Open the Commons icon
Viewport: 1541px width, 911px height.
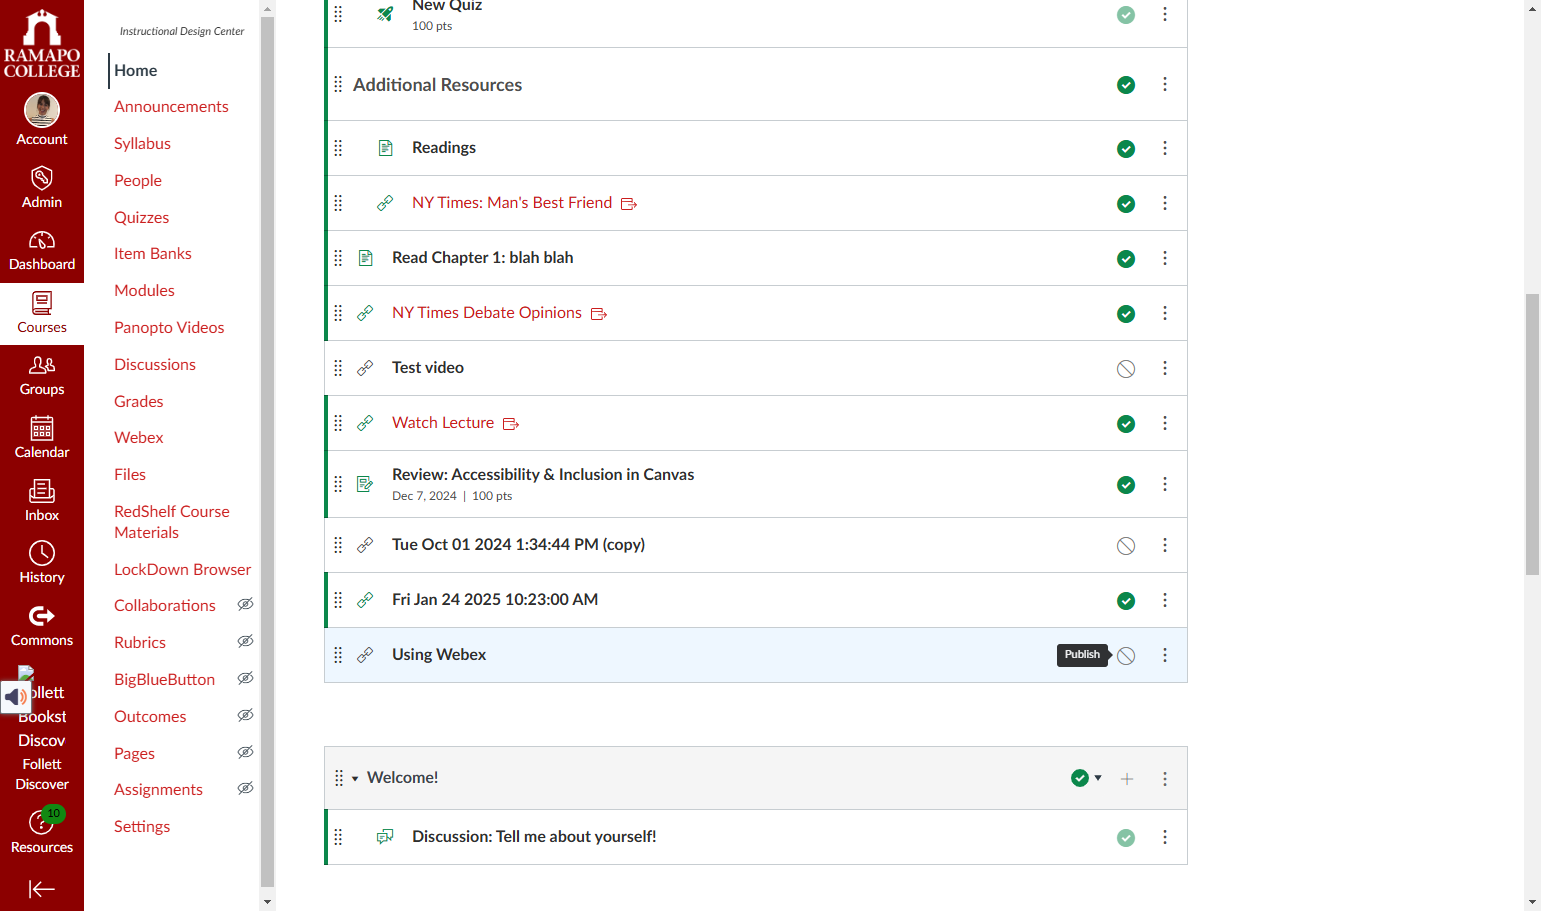click(42, 616)
